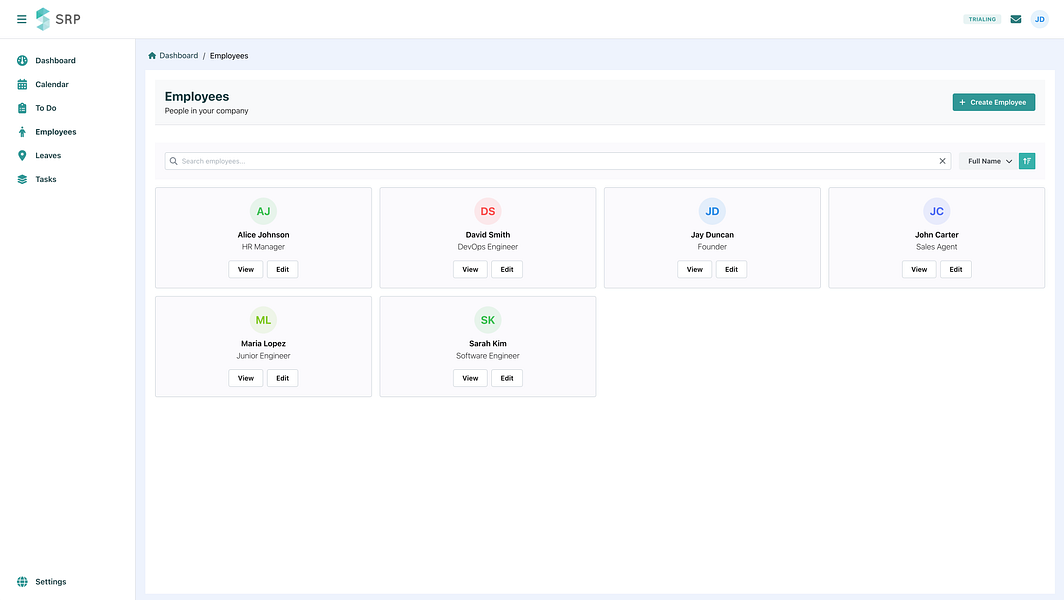View Sarah Kim's profile
Image resolution: width=1064 pixels, height=600 pixels.
point(470,378)
